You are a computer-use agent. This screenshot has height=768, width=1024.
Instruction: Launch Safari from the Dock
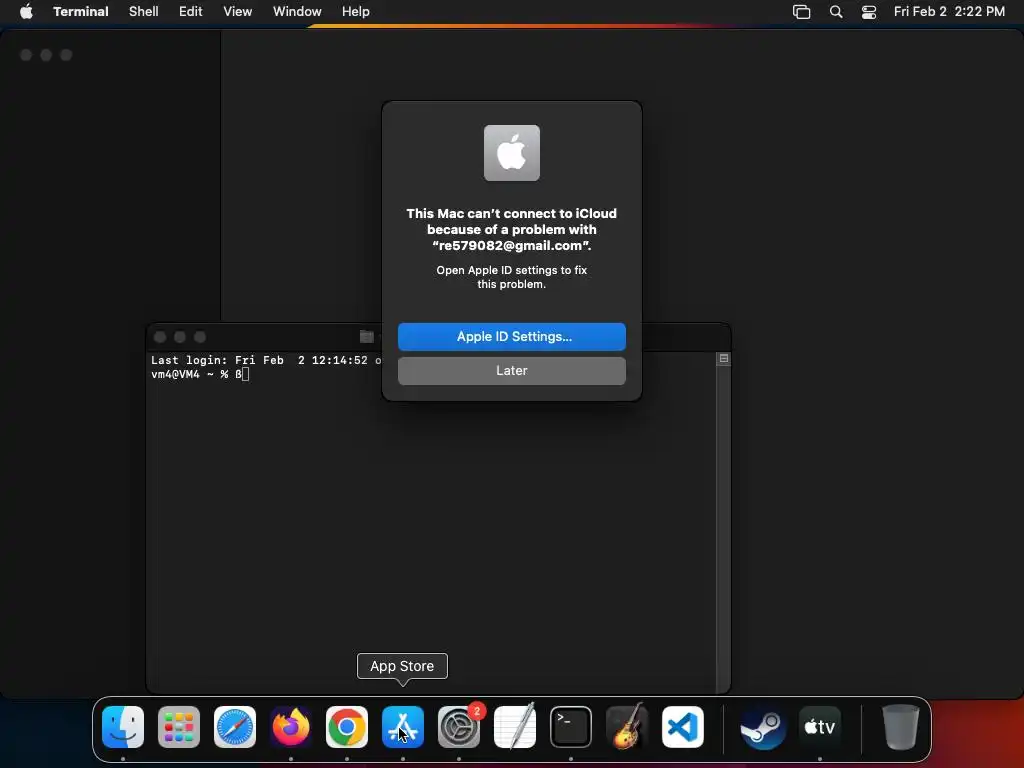(235, 727)
